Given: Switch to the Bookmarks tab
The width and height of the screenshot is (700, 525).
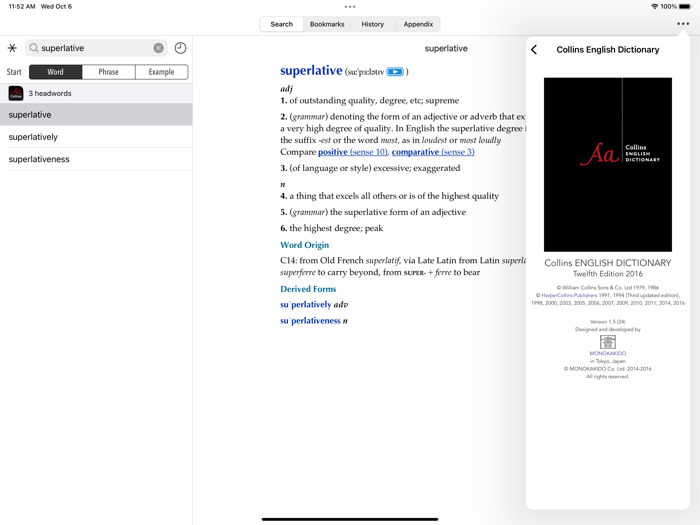Looking at the screenshot, I should (x=327, y=24).
